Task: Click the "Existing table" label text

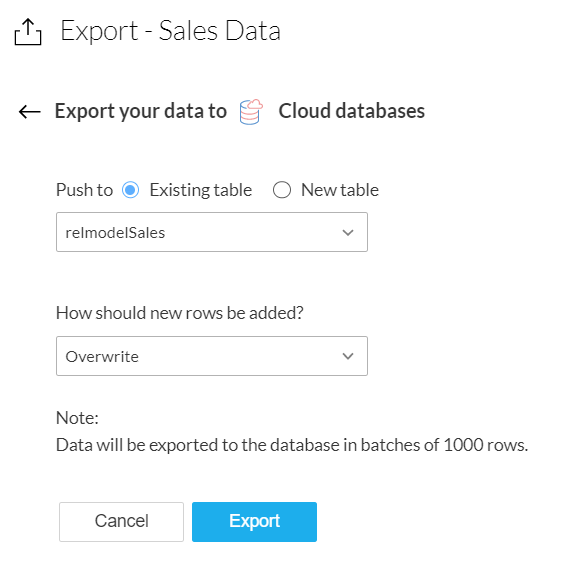Action: pyautogui.click(x=201, y=190)
